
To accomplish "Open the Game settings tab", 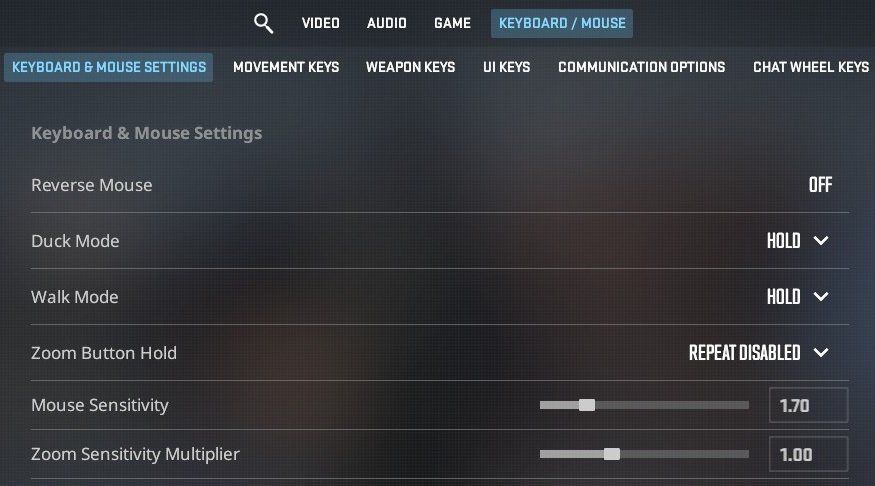I will 453,23.
